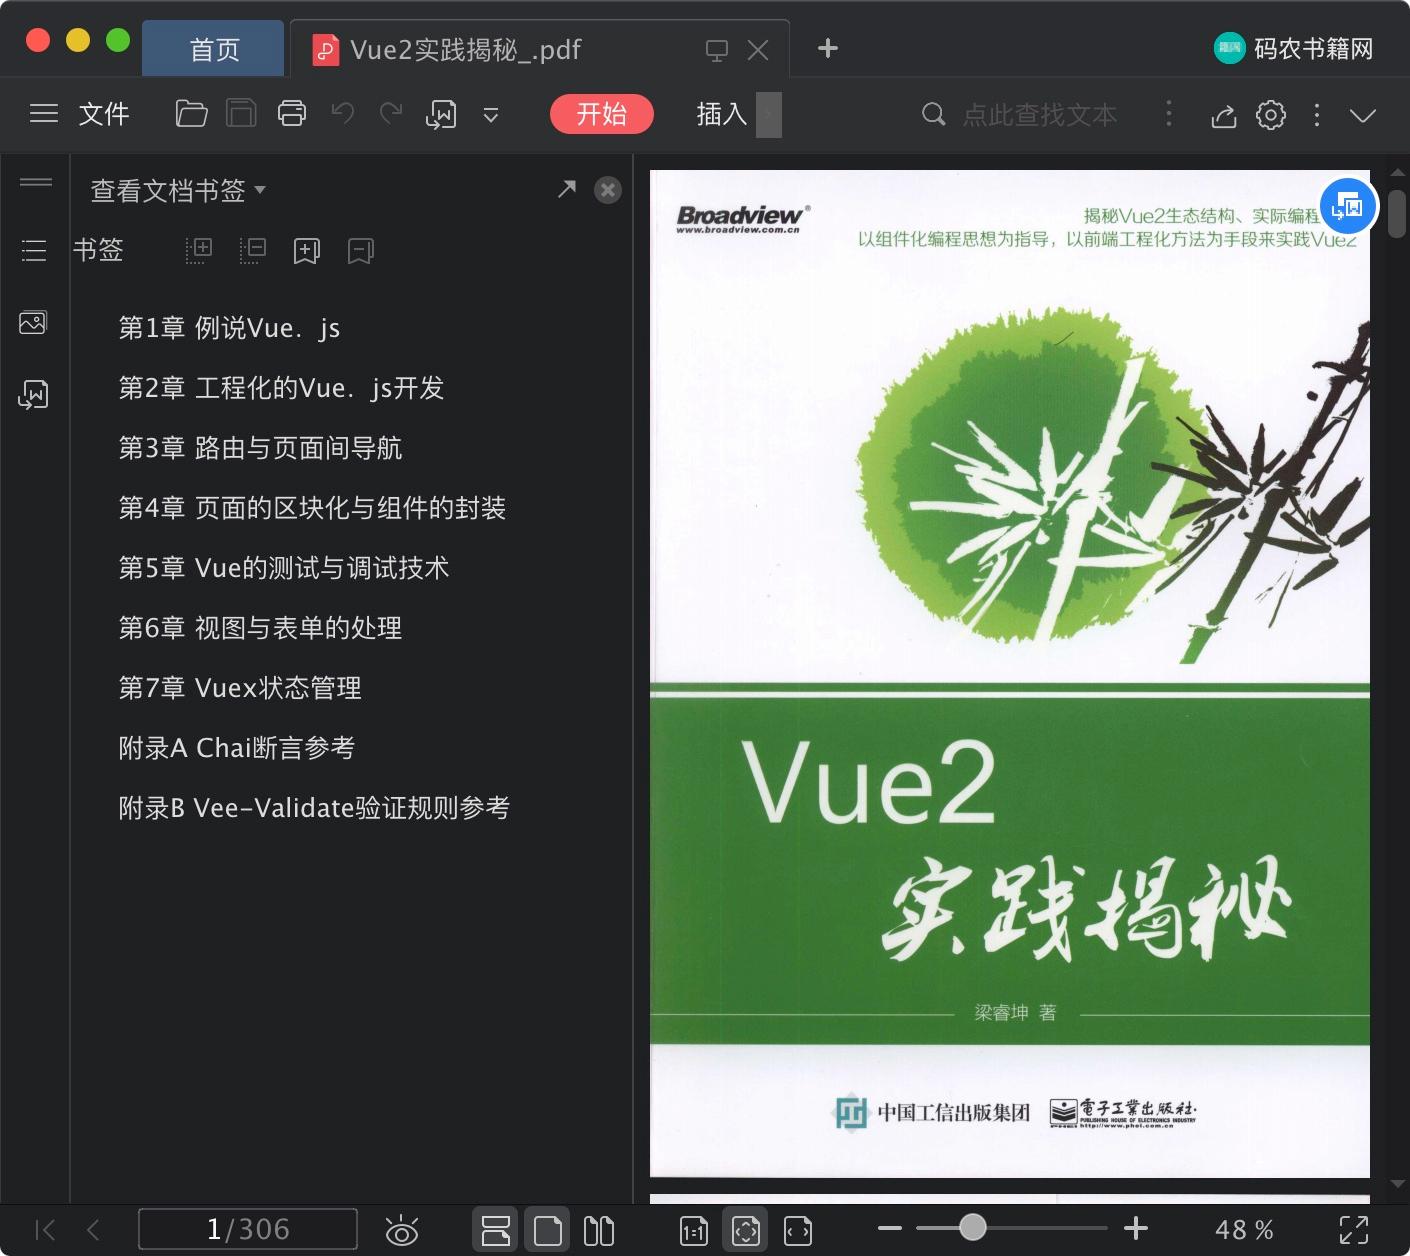Click the share icon in top toolbar
Screen dimensions: 1410x1256
point(1224,115)
